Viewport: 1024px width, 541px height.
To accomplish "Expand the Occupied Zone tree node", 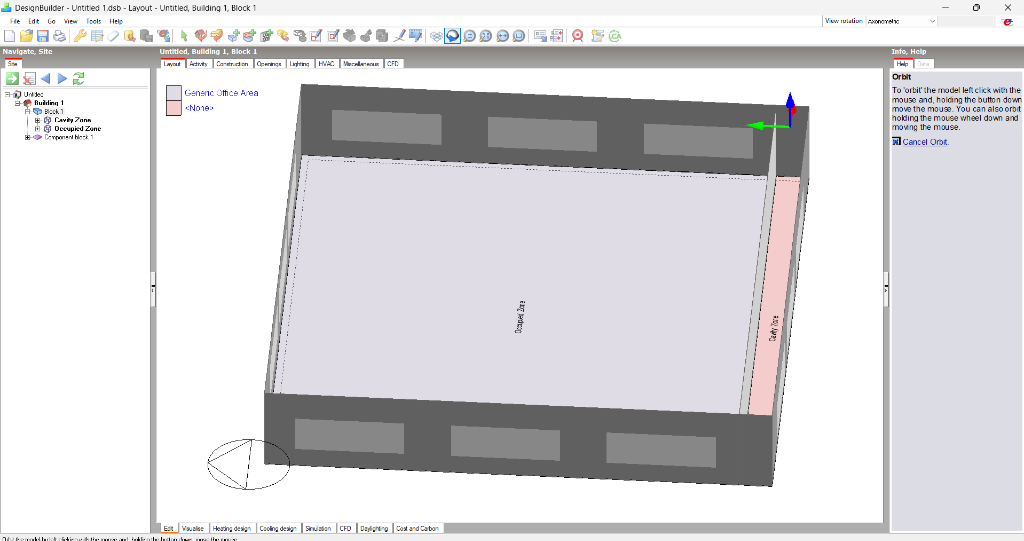I will coord(37,129).
